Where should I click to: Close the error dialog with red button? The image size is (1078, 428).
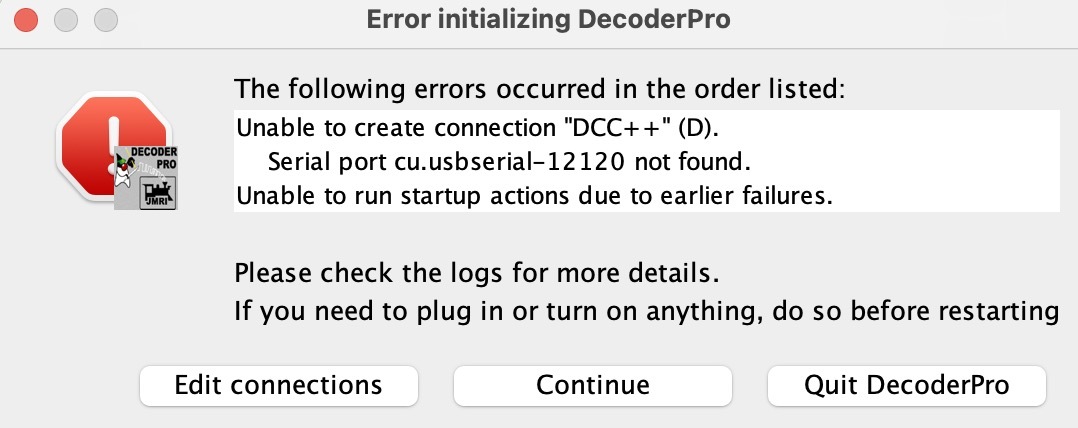click(26, 21)
